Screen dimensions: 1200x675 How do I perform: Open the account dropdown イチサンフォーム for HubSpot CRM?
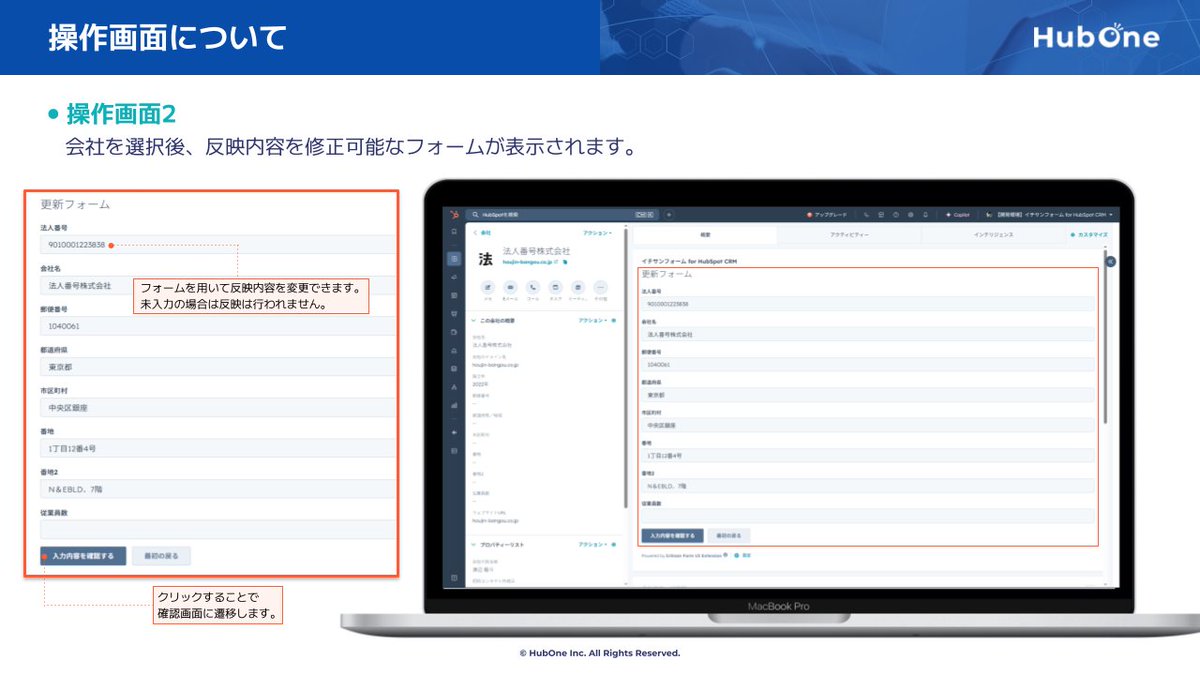click(x=1049, y=214)
